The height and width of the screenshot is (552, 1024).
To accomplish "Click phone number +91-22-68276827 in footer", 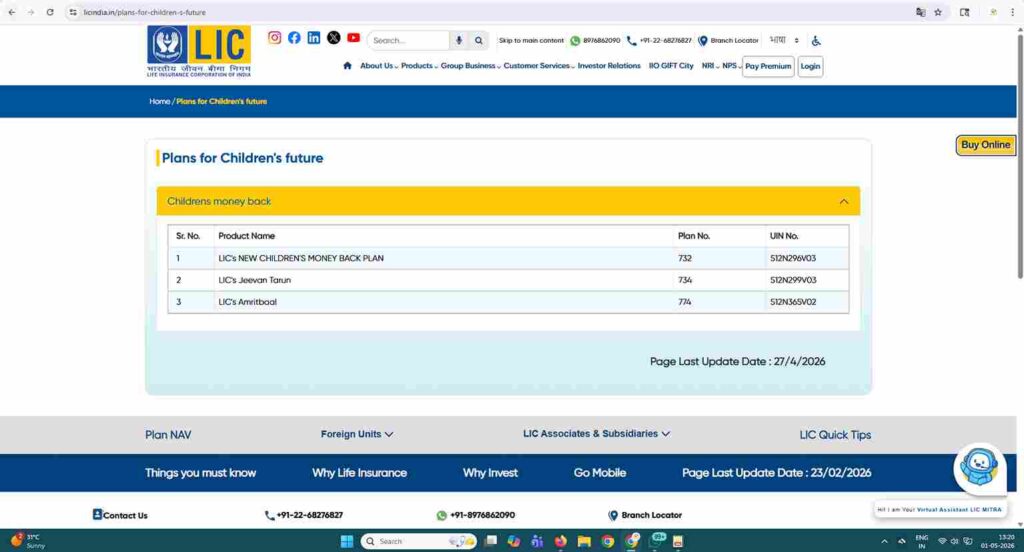I will [310, 515].
